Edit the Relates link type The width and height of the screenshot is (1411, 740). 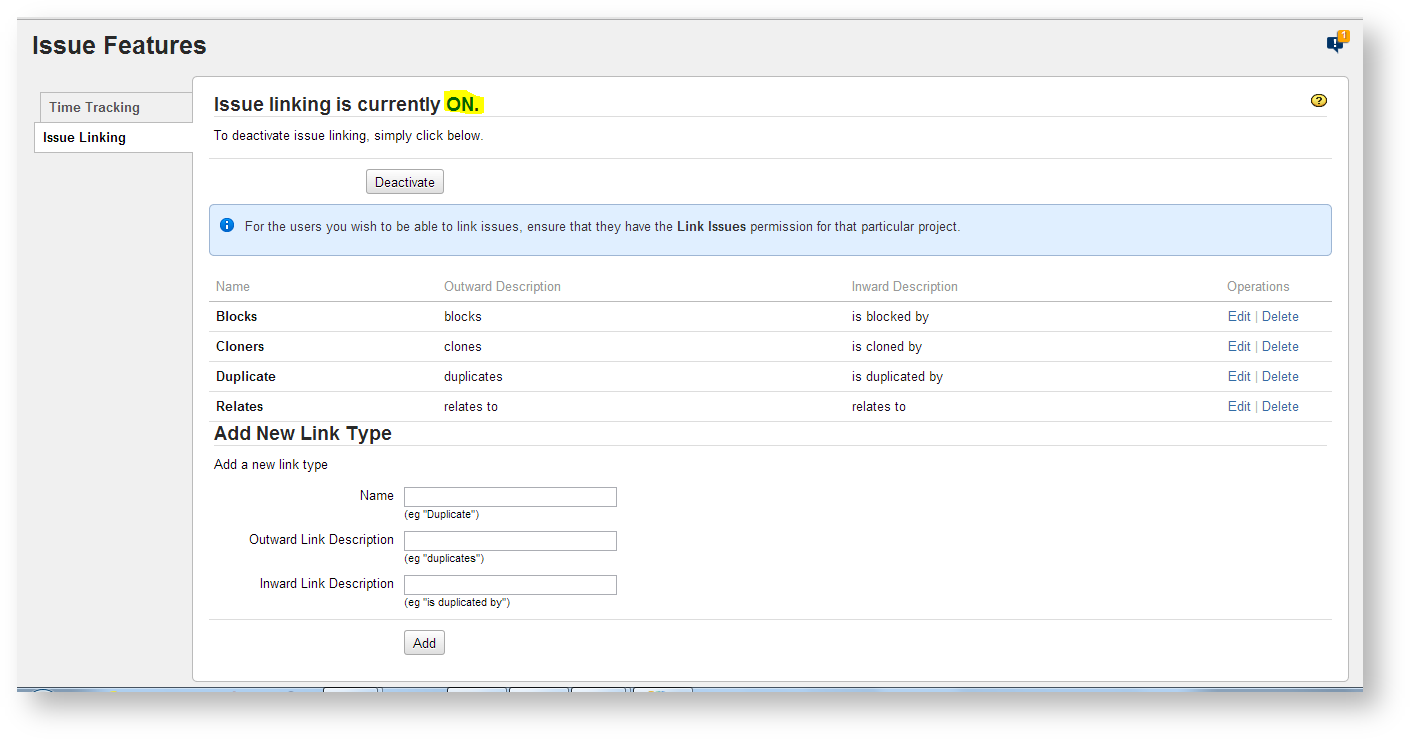(1238, 406)
